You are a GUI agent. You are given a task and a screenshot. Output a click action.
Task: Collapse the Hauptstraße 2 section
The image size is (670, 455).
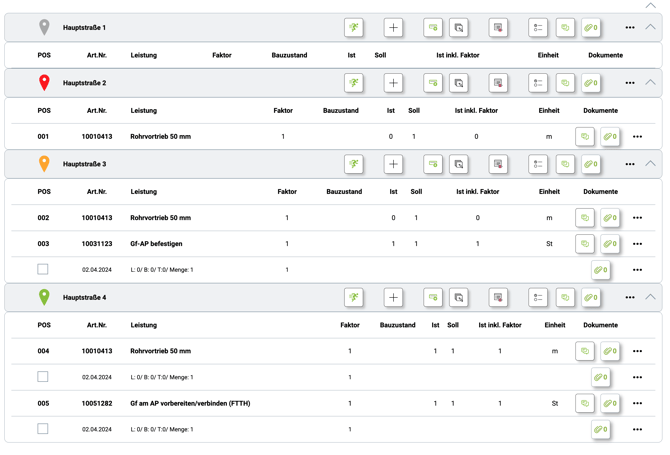pyautogui.click(x=650, y=83)
